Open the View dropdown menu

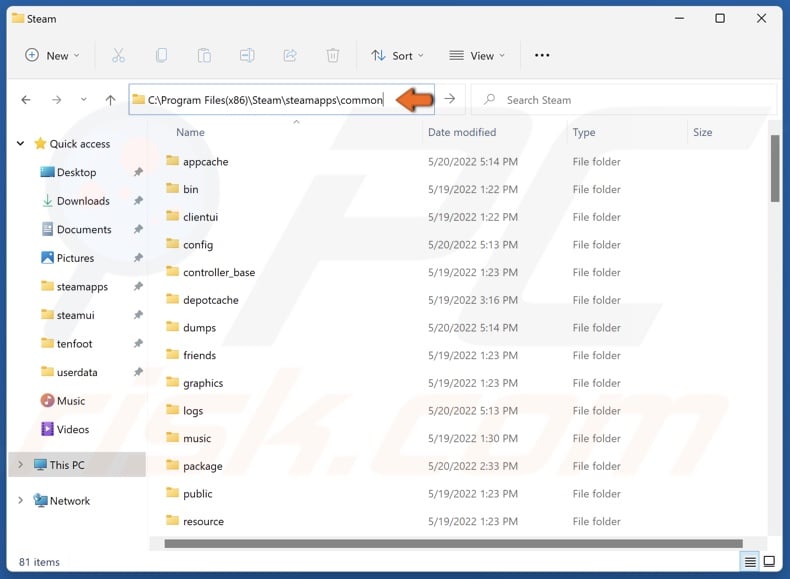click(x=477, y=55)
